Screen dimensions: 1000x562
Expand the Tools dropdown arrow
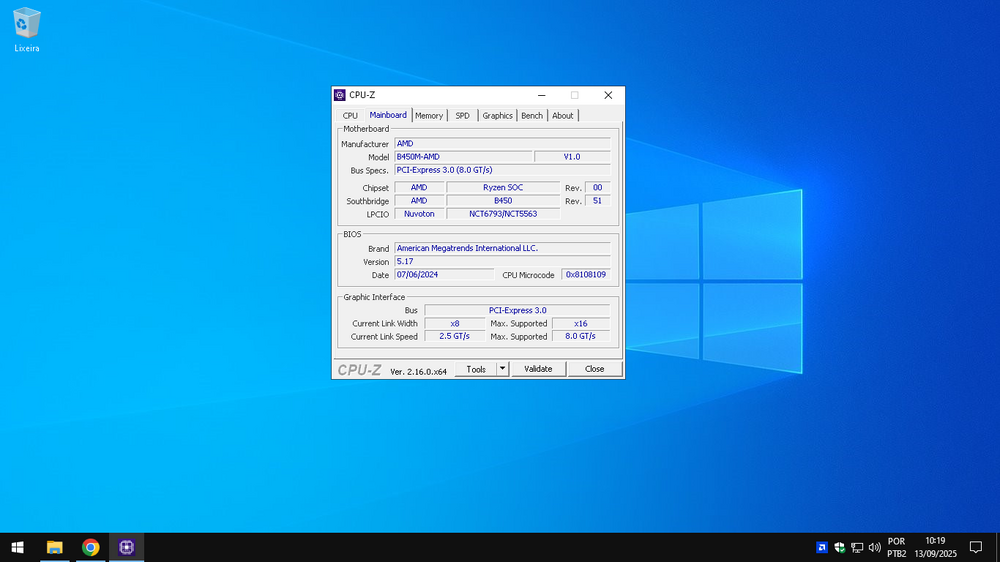[x=503, y=369]
